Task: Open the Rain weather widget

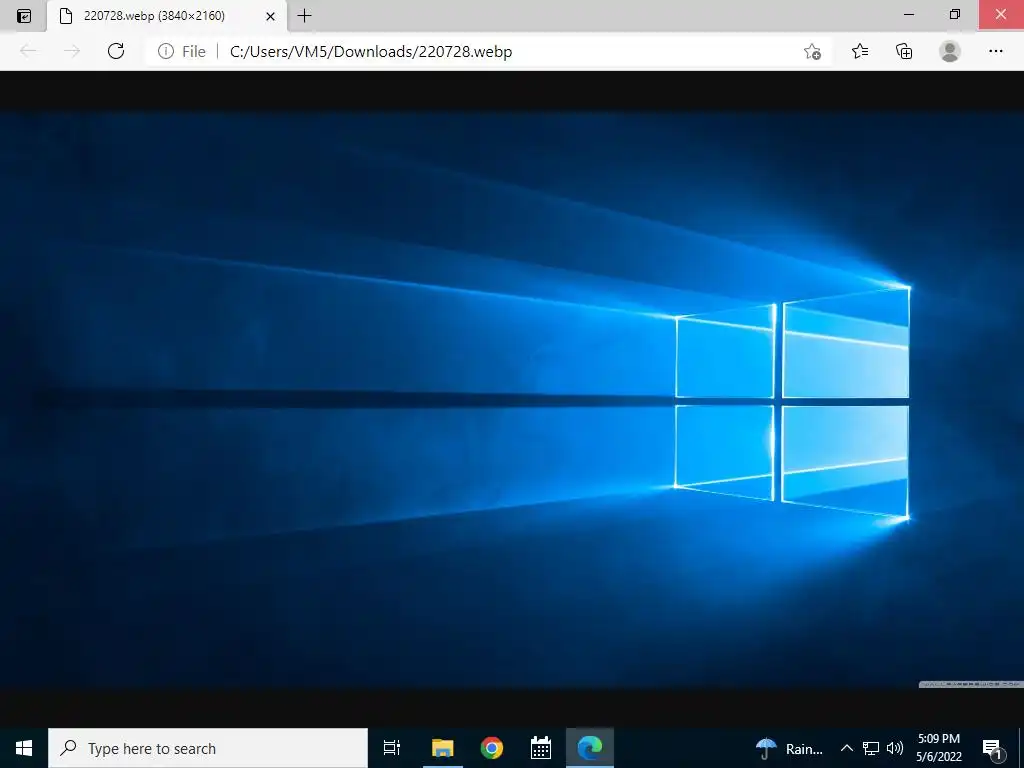Action: point(789,748)
